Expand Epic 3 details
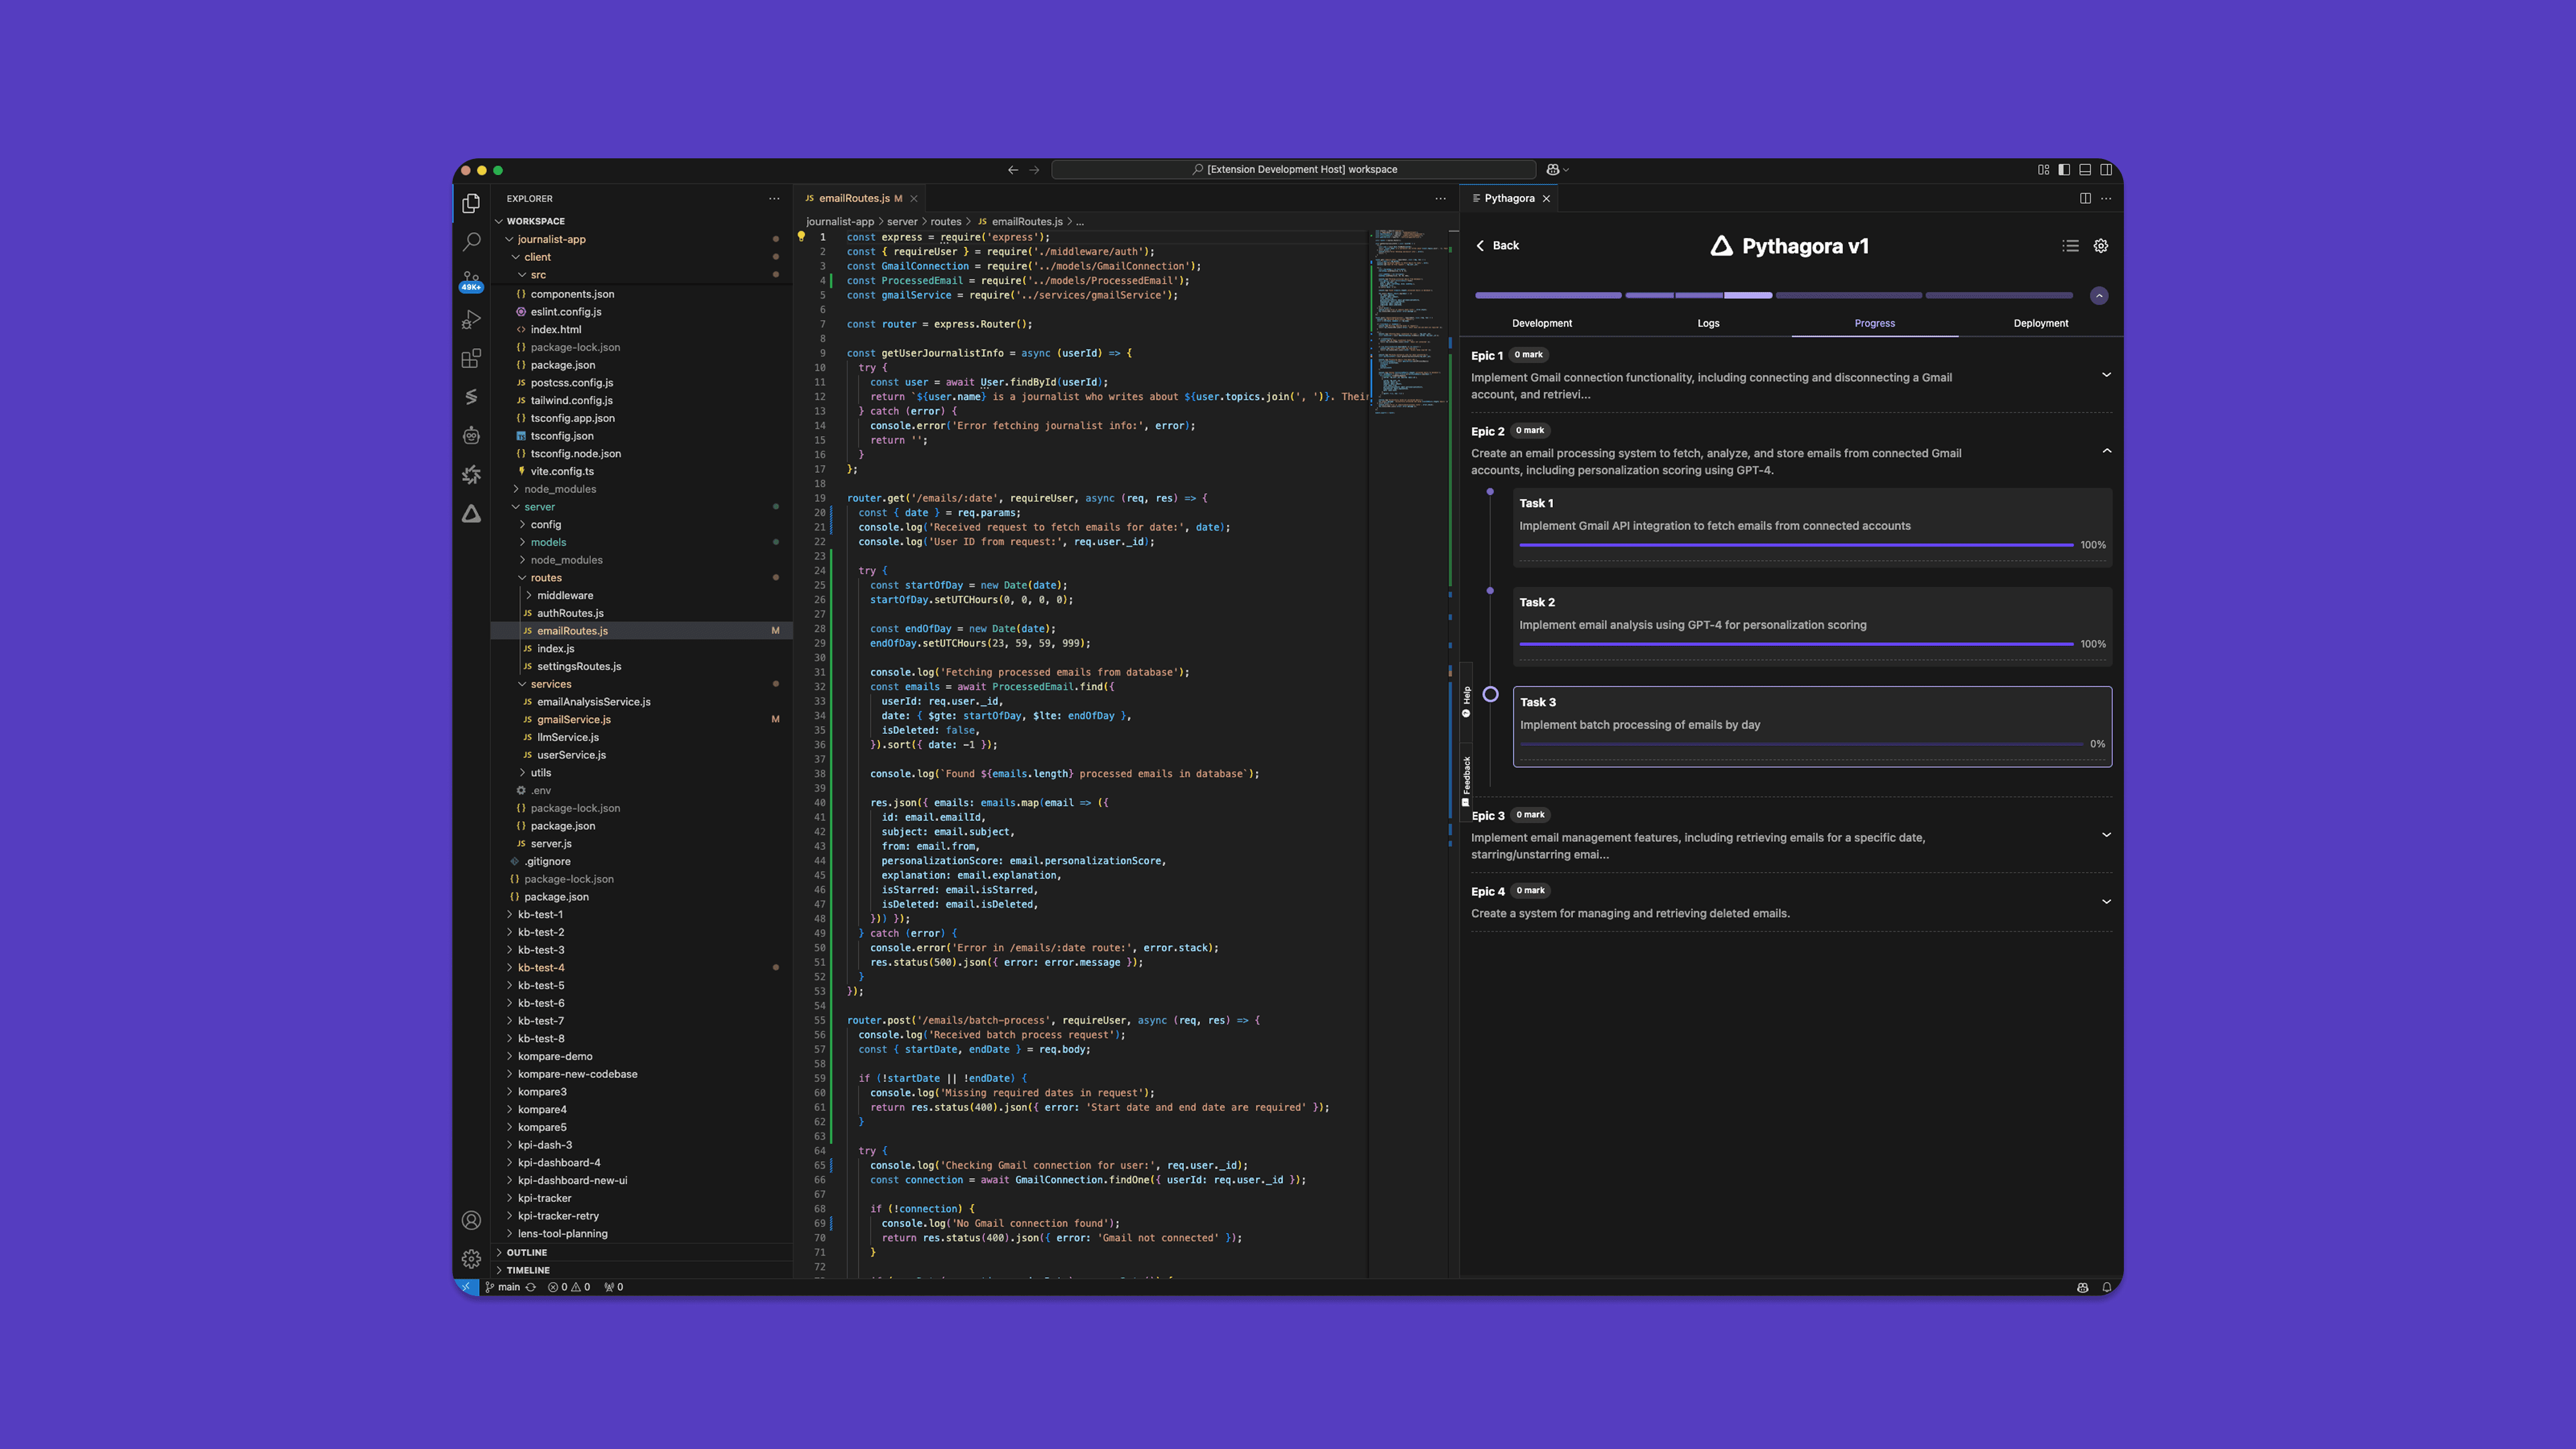This screenshot has width=2576, height=1449. point(2106,835)
